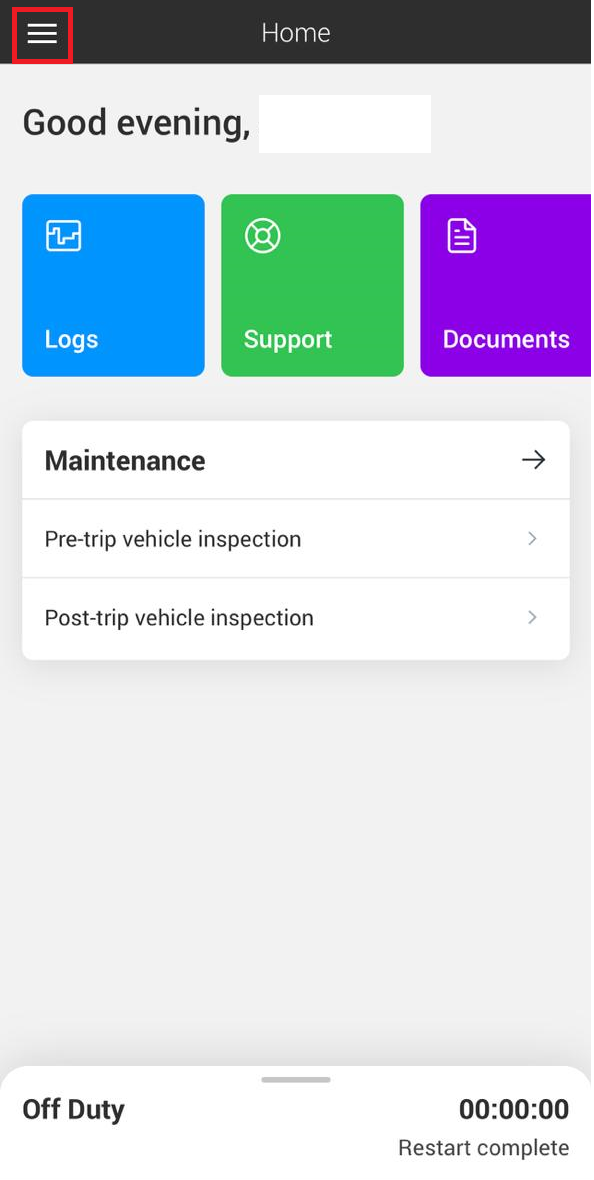Select Post-trip vehicle inspection row
Screen dimensions: 594x1180
point(296,619)
